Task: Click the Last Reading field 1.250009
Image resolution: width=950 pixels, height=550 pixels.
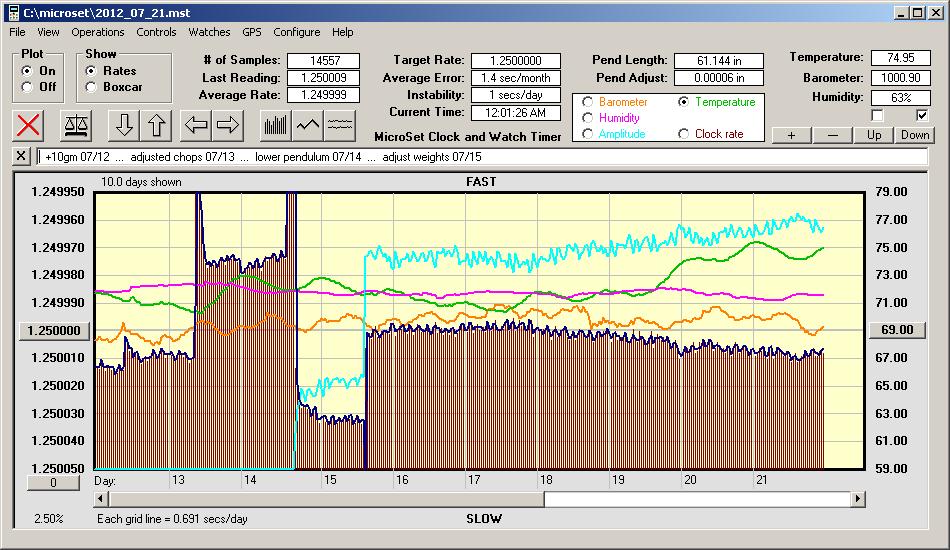Action: point(324,78)
